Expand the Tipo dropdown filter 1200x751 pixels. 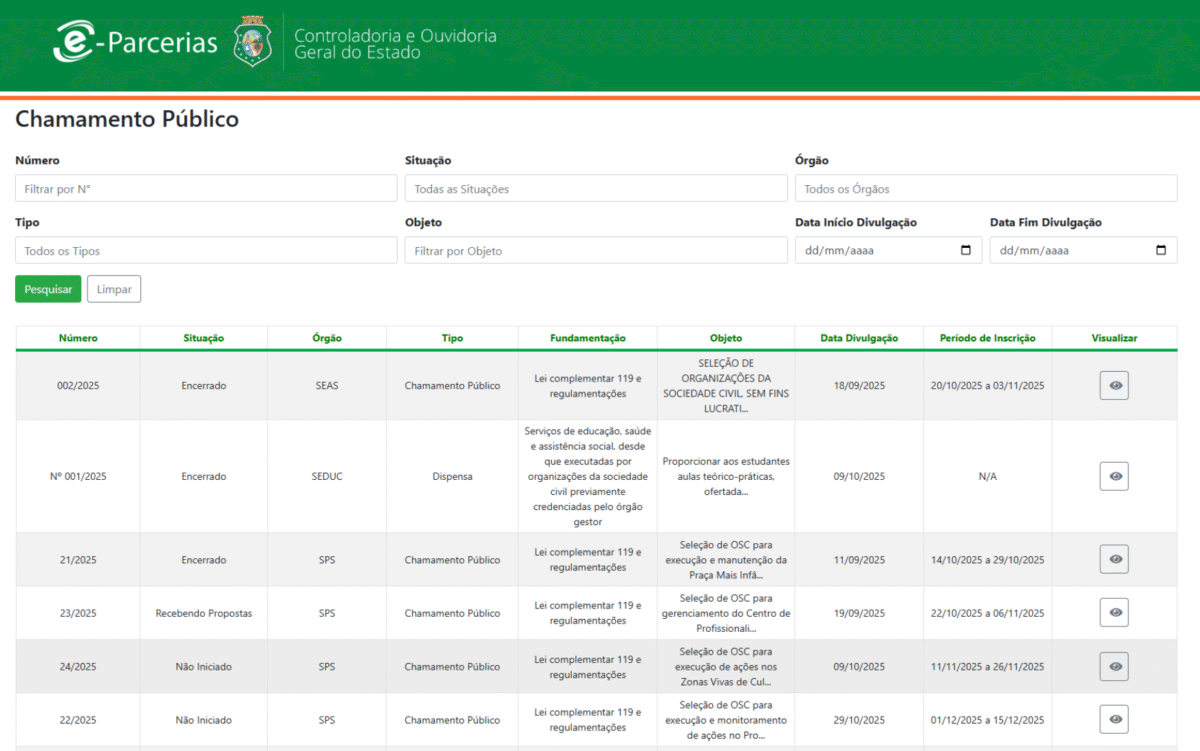click(206, 251)
